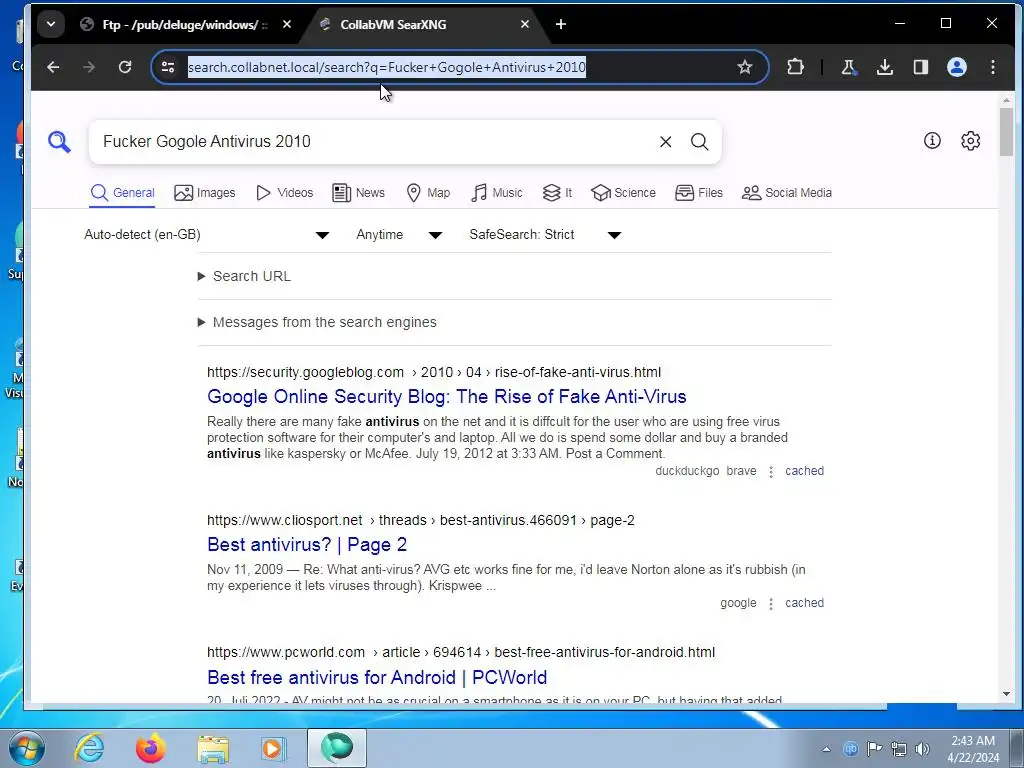Screen dimensions: 1024x768
Task: Open security.googleblog.com URL link
Action: pyautogui.click(x=434, y=372)
